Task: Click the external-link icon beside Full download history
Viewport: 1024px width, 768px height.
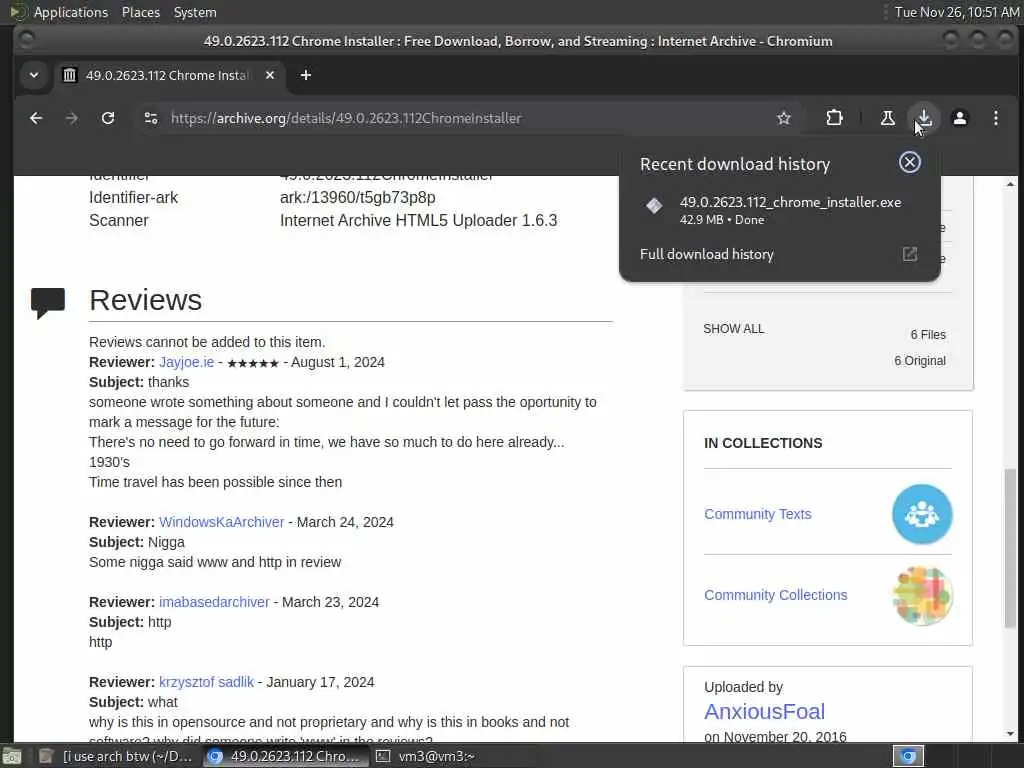Action: [910, 254]
